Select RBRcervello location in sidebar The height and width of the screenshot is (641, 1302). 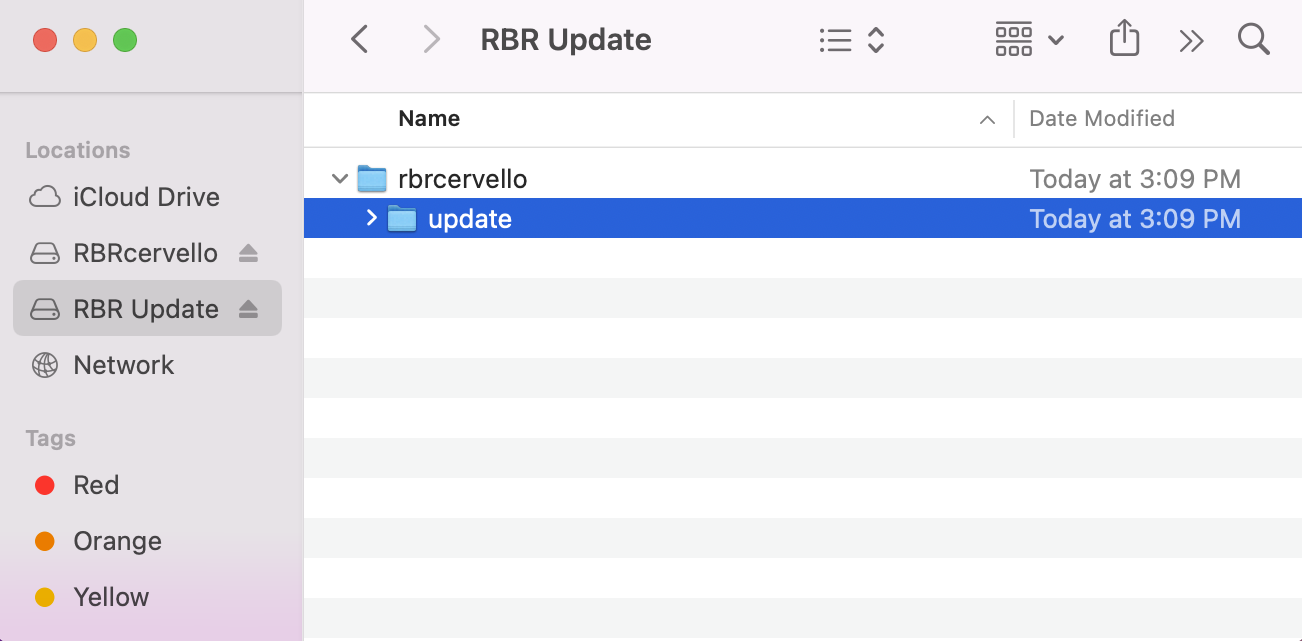coord(145,253)
